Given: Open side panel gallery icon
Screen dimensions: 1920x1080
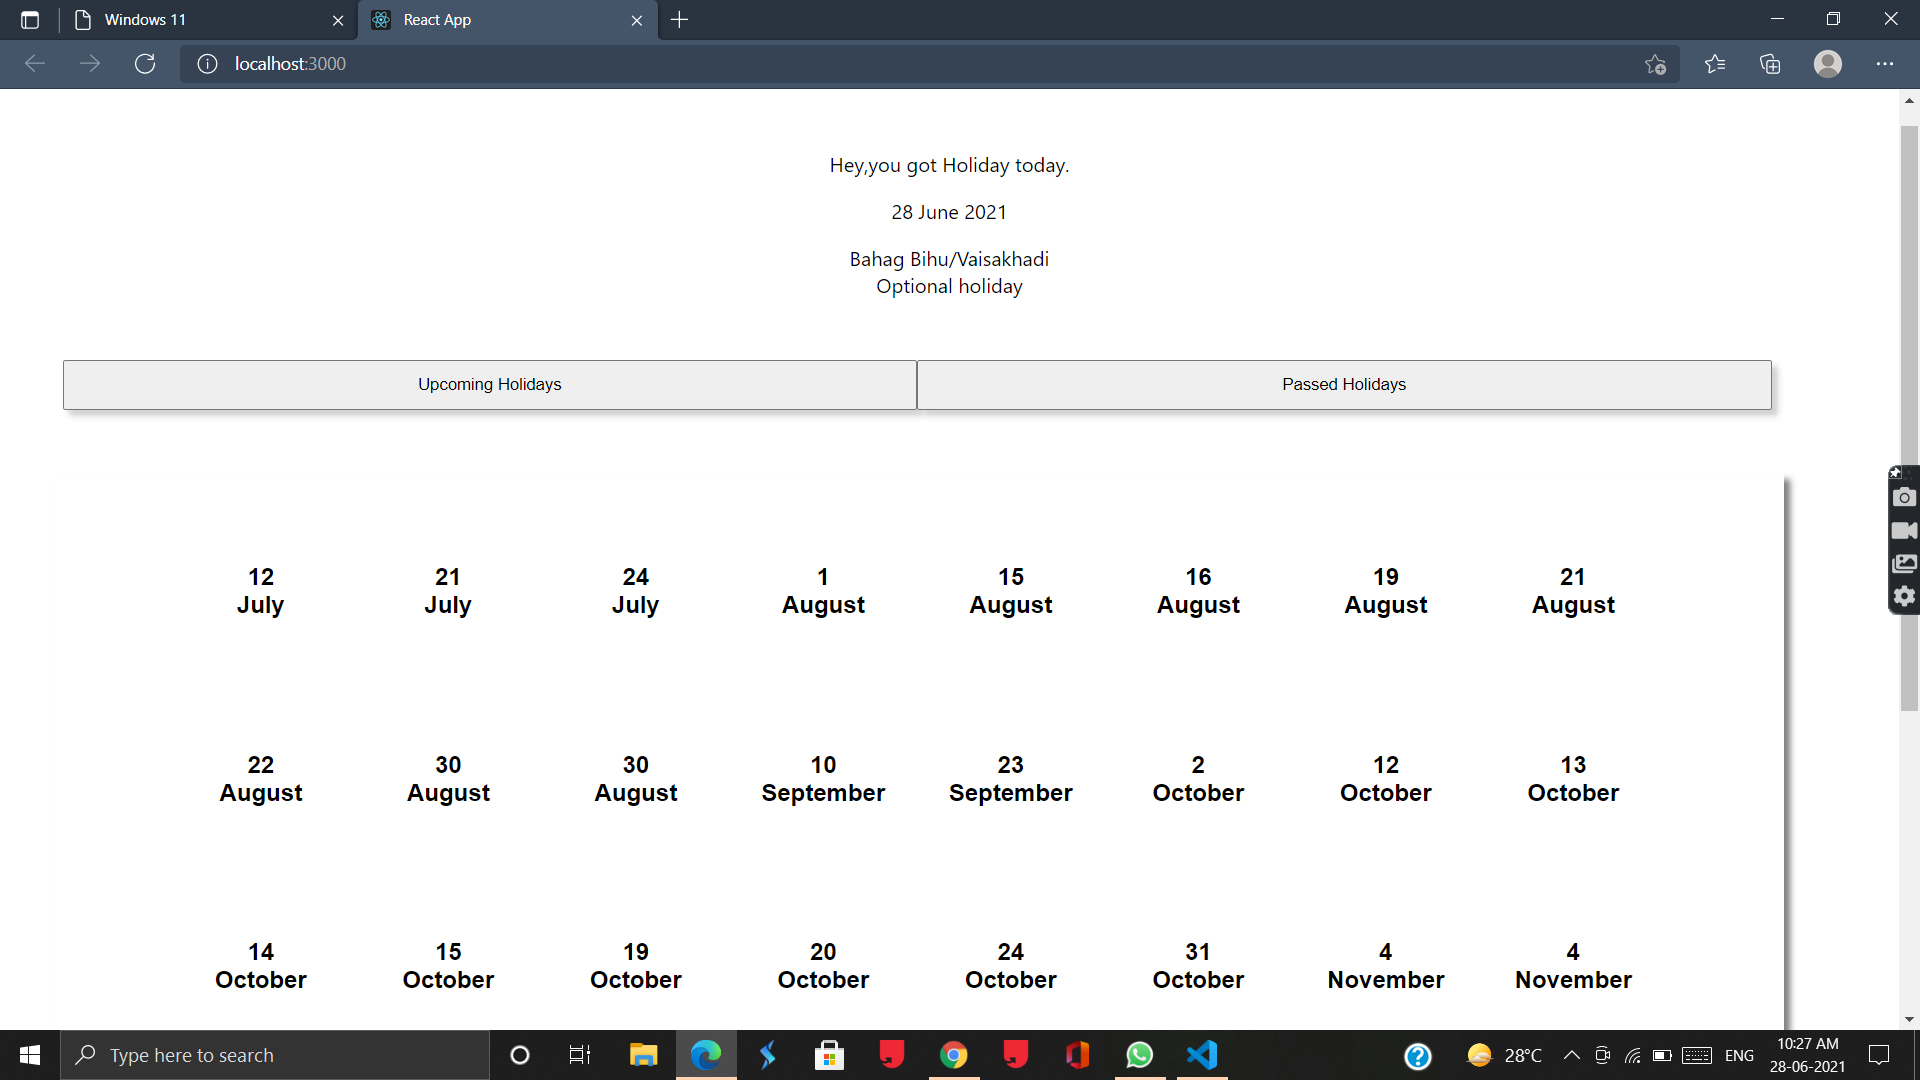Looking at the screenshot, I should (x=1904, y=564).
